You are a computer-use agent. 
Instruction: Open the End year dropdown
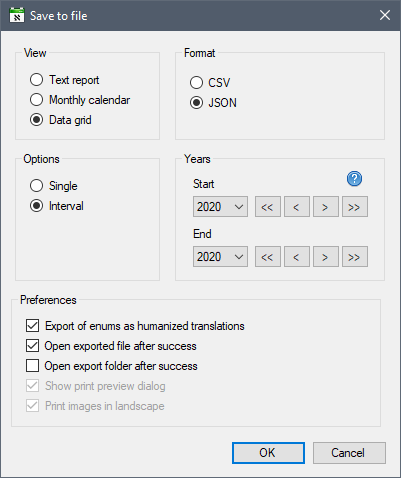220,257
